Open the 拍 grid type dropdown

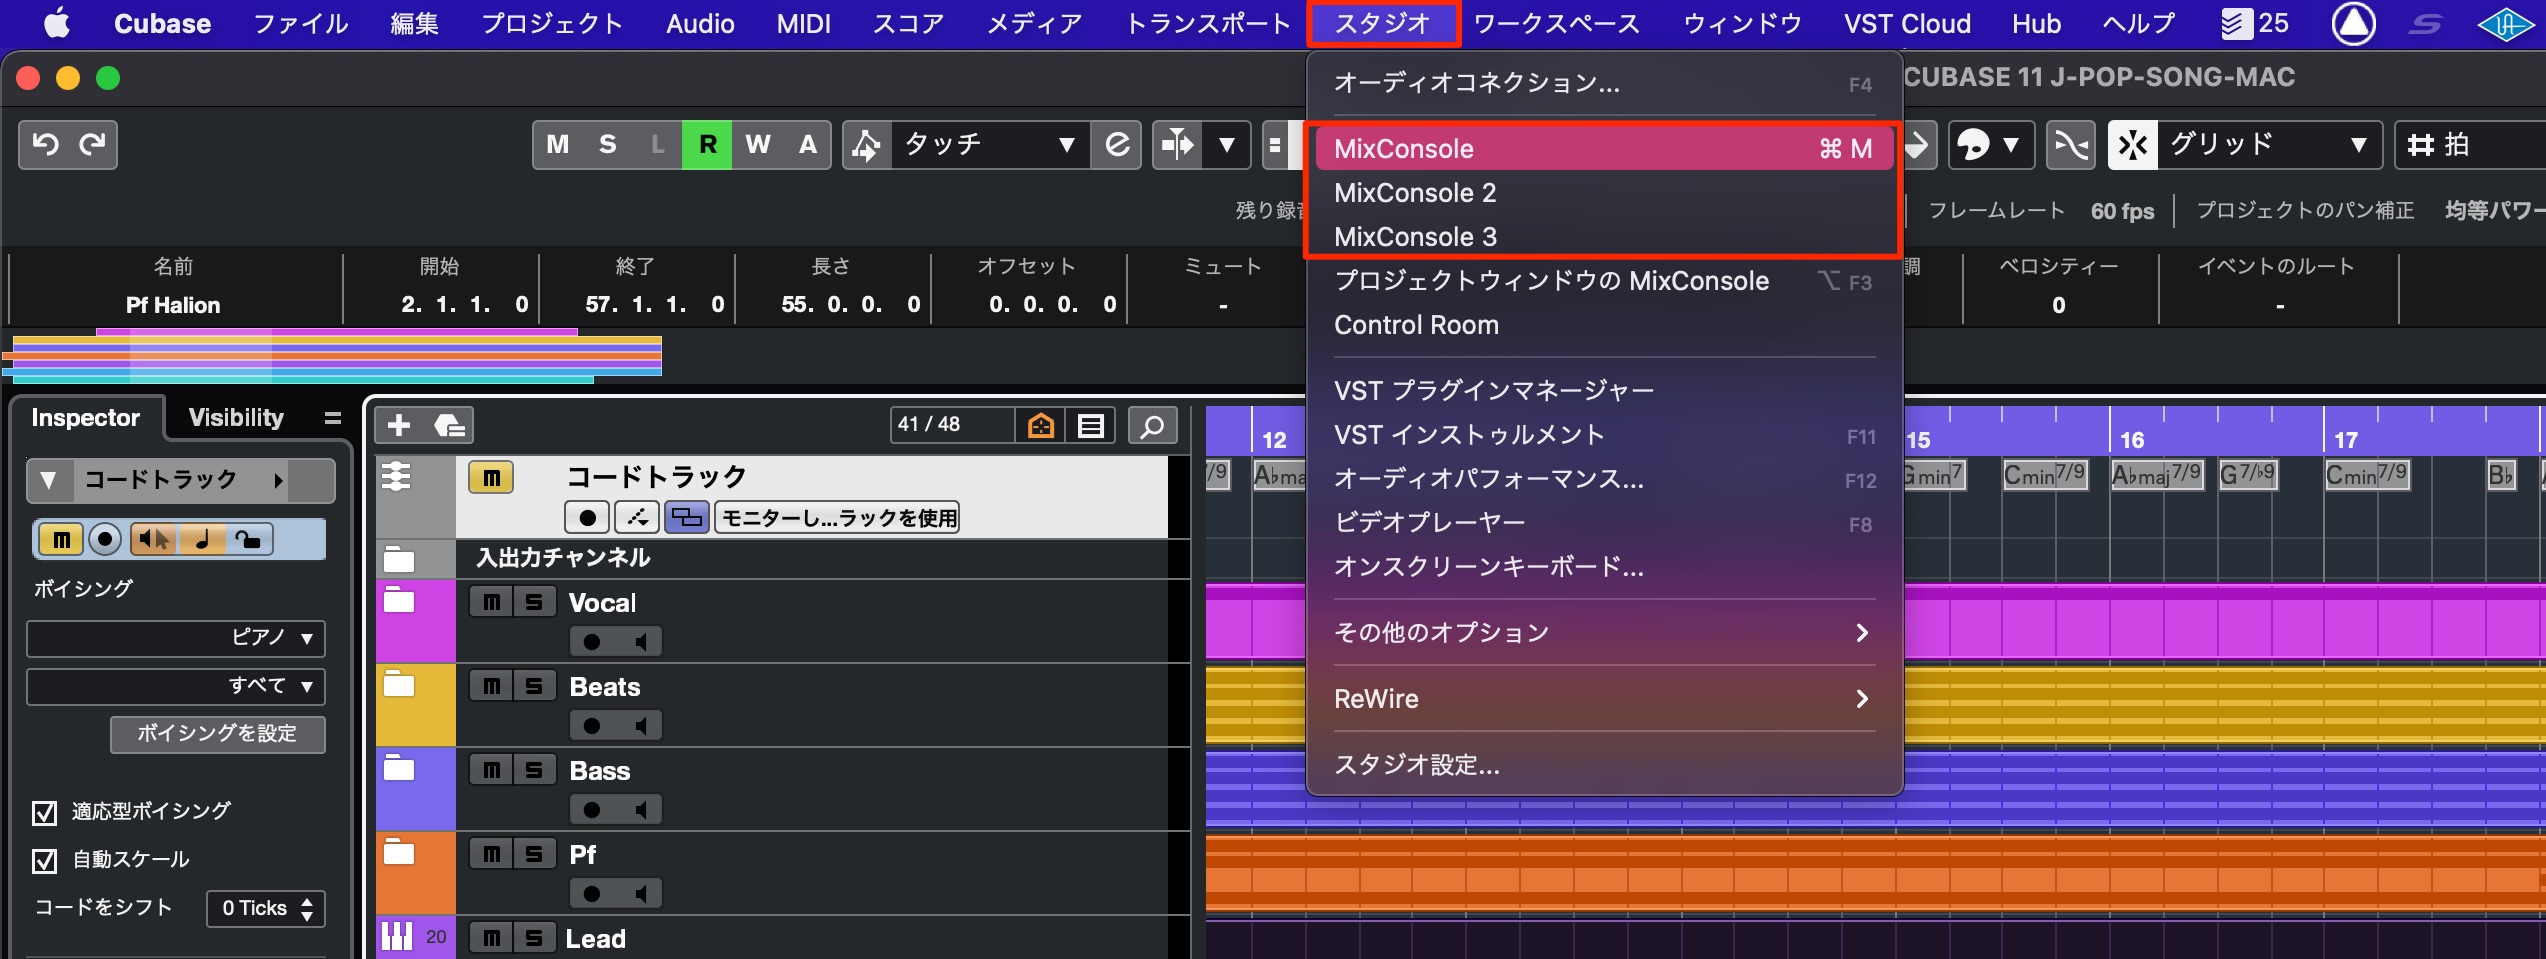point(2470,145)
